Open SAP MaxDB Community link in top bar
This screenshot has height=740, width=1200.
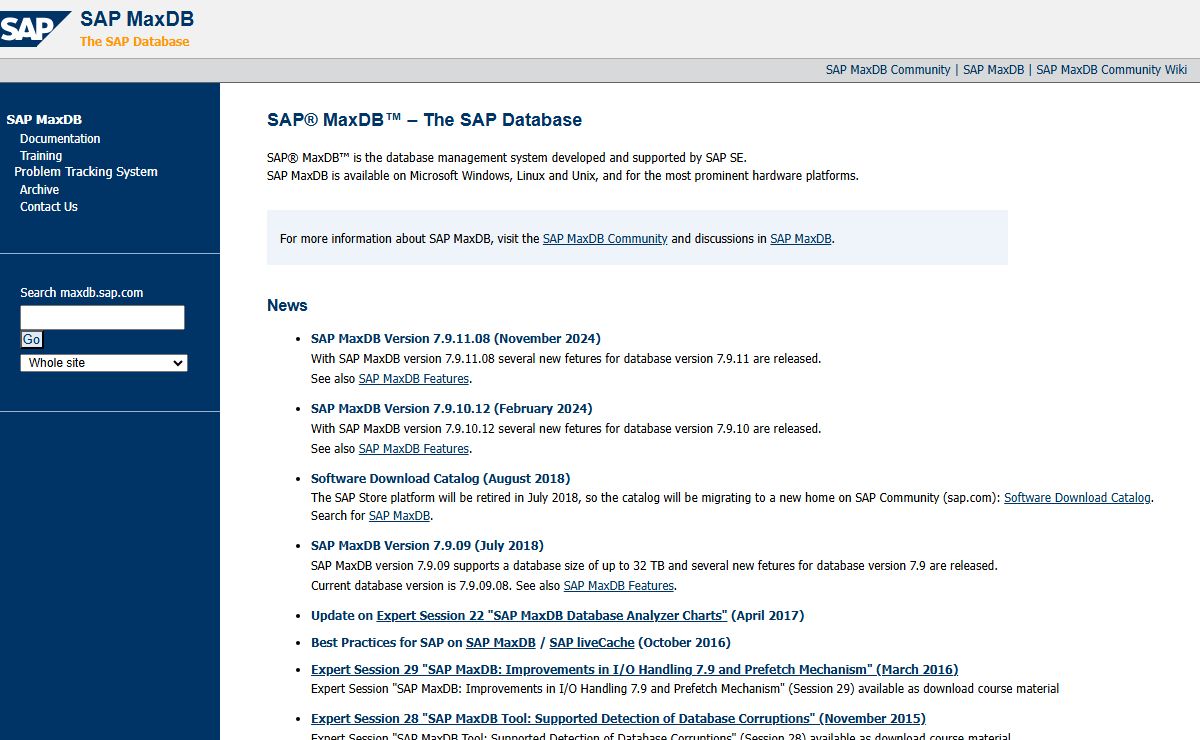(x=888, y=70)
